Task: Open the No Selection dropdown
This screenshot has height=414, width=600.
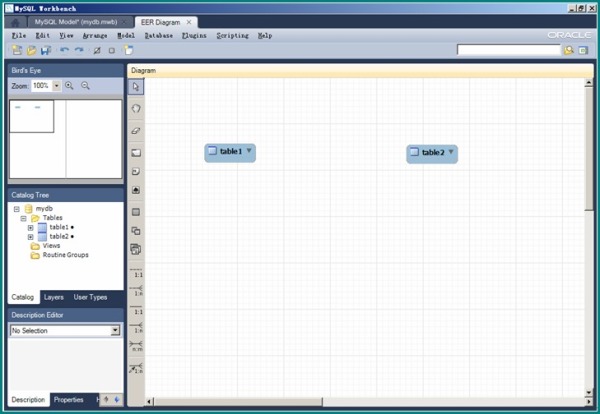Action: [115, 331]
